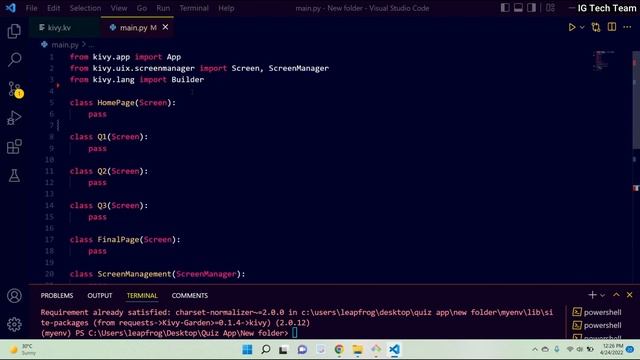Open the Selection menu

point(85,8)
